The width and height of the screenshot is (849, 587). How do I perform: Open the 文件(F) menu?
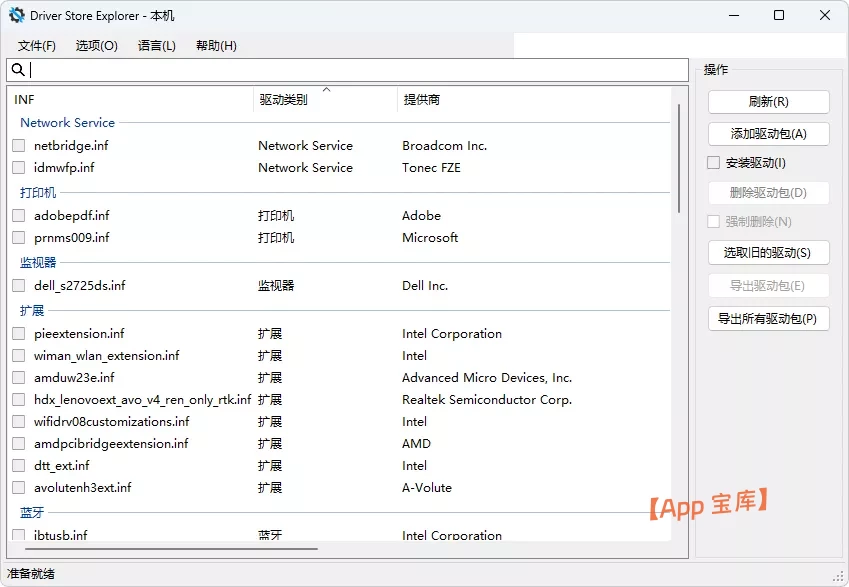37,46
